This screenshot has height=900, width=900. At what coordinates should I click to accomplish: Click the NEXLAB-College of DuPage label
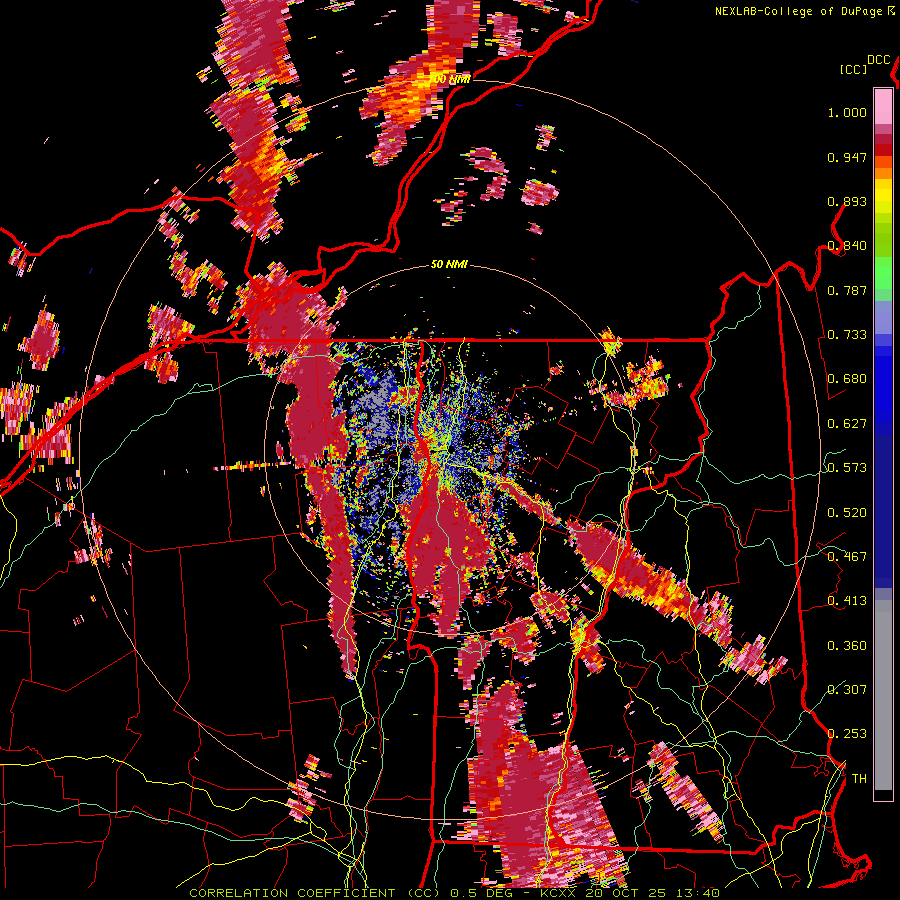[797, 11]
